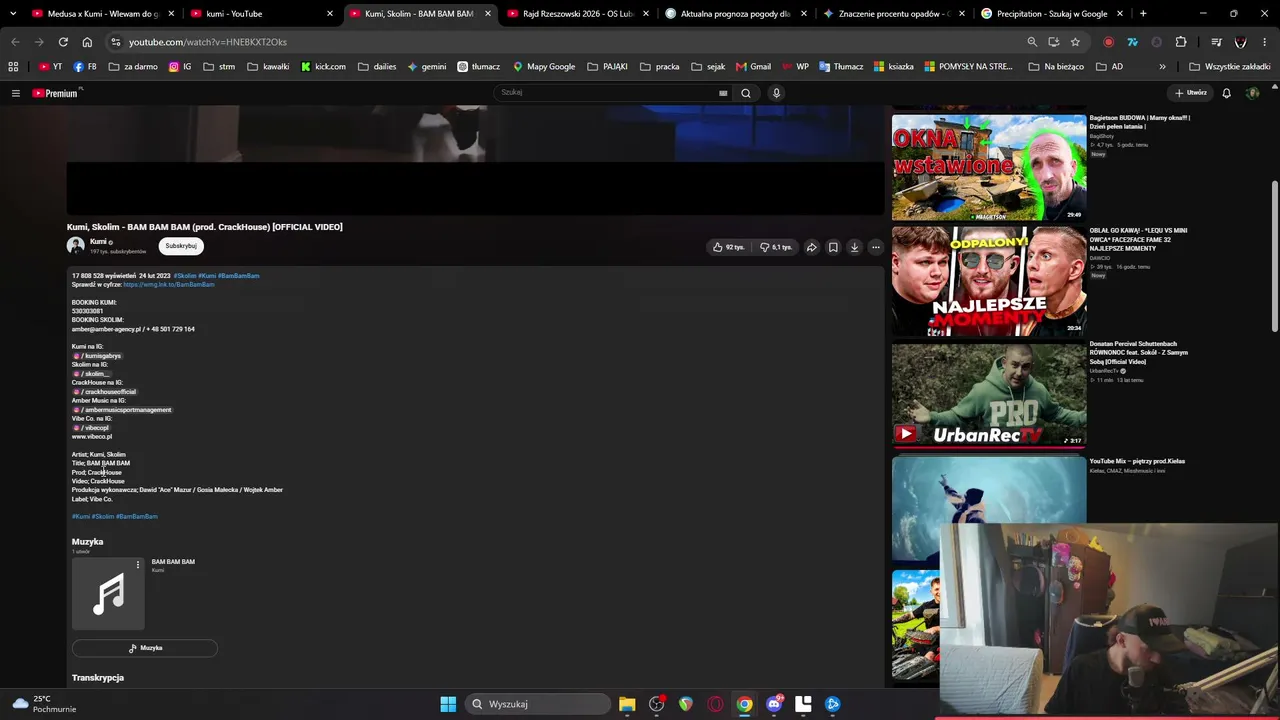Open the YouTube guide hamburger menu
The height and width of the screenshot is (720, 1280).
point(16,93)
